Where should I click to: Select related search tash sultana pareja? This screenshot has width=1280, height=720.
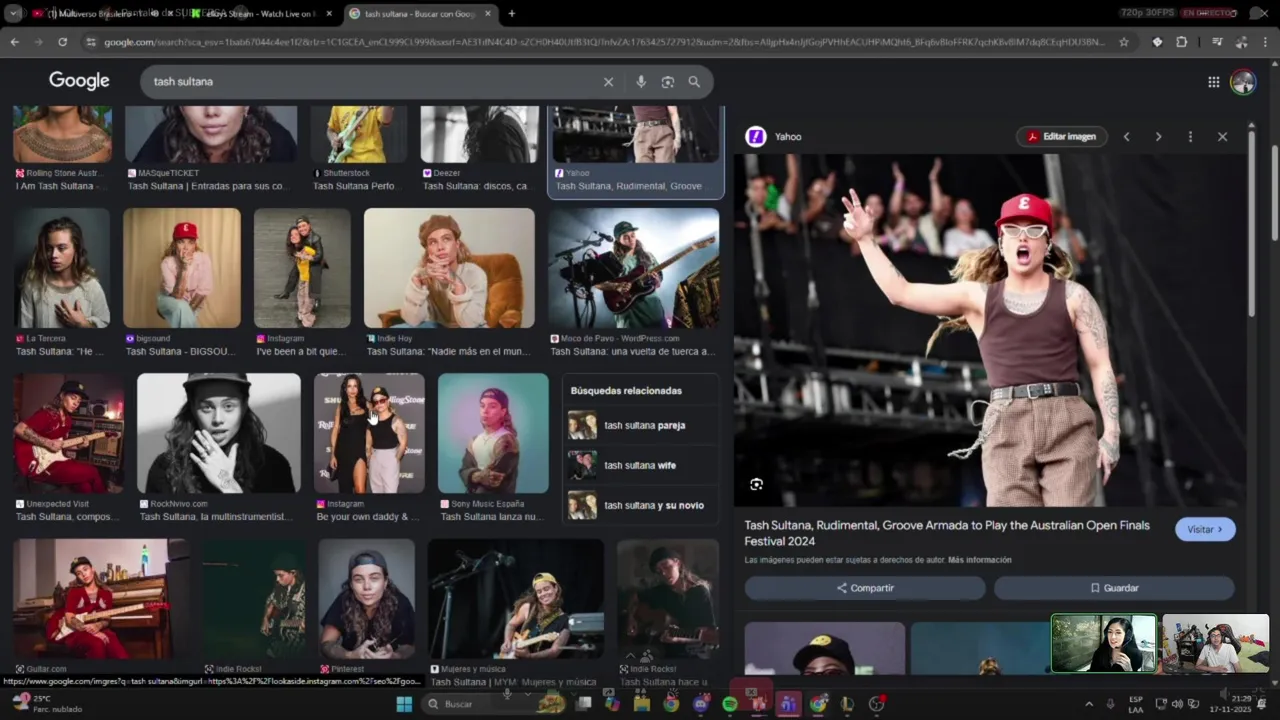tap(641, 425)
